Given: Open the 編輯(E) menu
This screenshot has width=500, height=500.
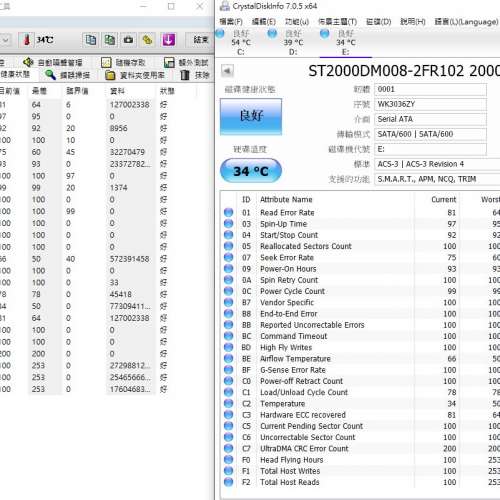Looking at the screenshot, I should pyautogui.click(x=264, y=22).
